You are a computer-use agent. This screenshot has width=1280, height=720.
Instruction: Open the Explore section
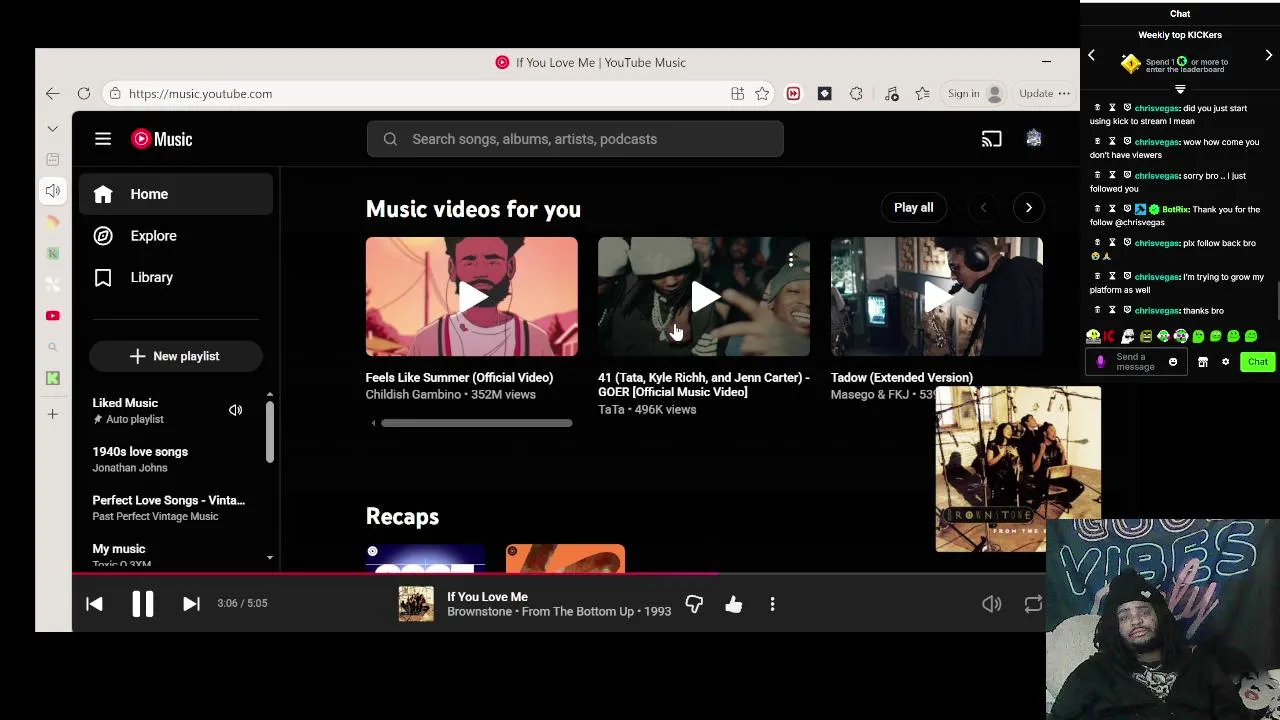pyautogui.click(x=176, y=236)
